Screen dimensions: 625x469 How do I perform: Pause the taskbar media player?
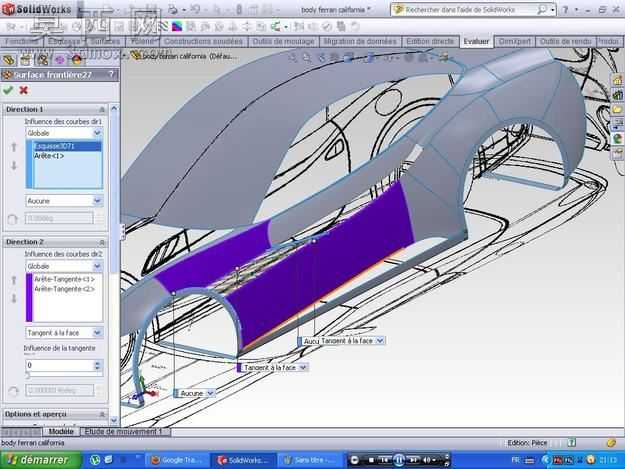click(x=399, y=460)
